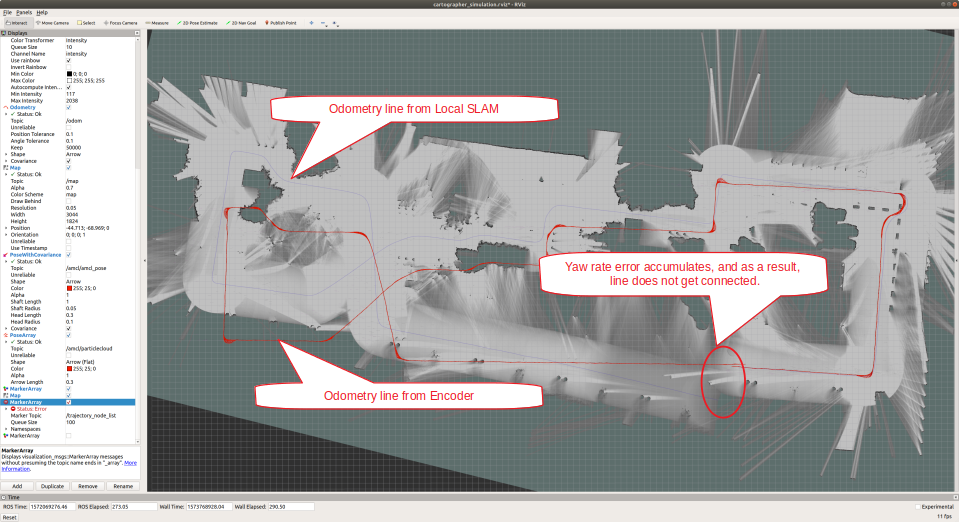Toggle Autocompute Intensity checkbox
The height and width of the screenshot is (522, 959).
tap(68, 87)
